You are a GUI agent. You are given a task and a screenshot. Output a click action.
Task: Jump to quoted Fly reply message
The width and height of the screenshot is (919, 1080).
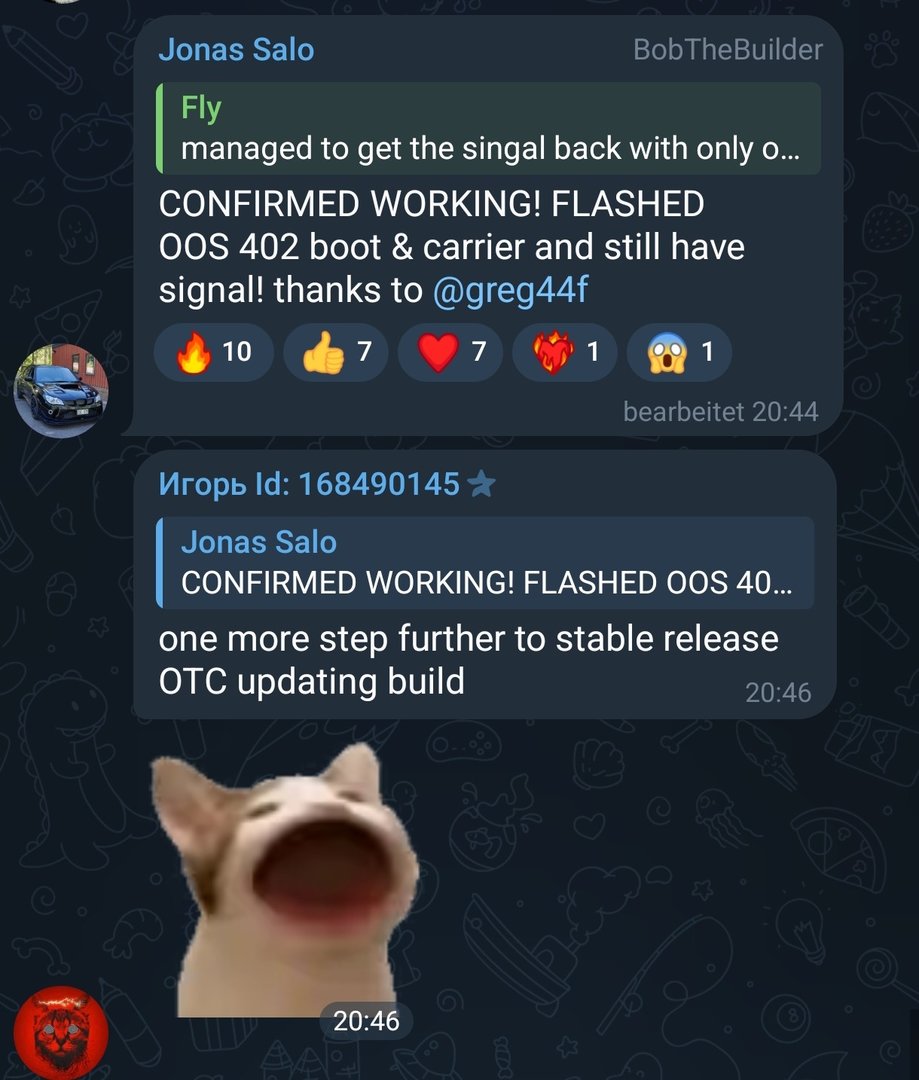pos(488,128)
